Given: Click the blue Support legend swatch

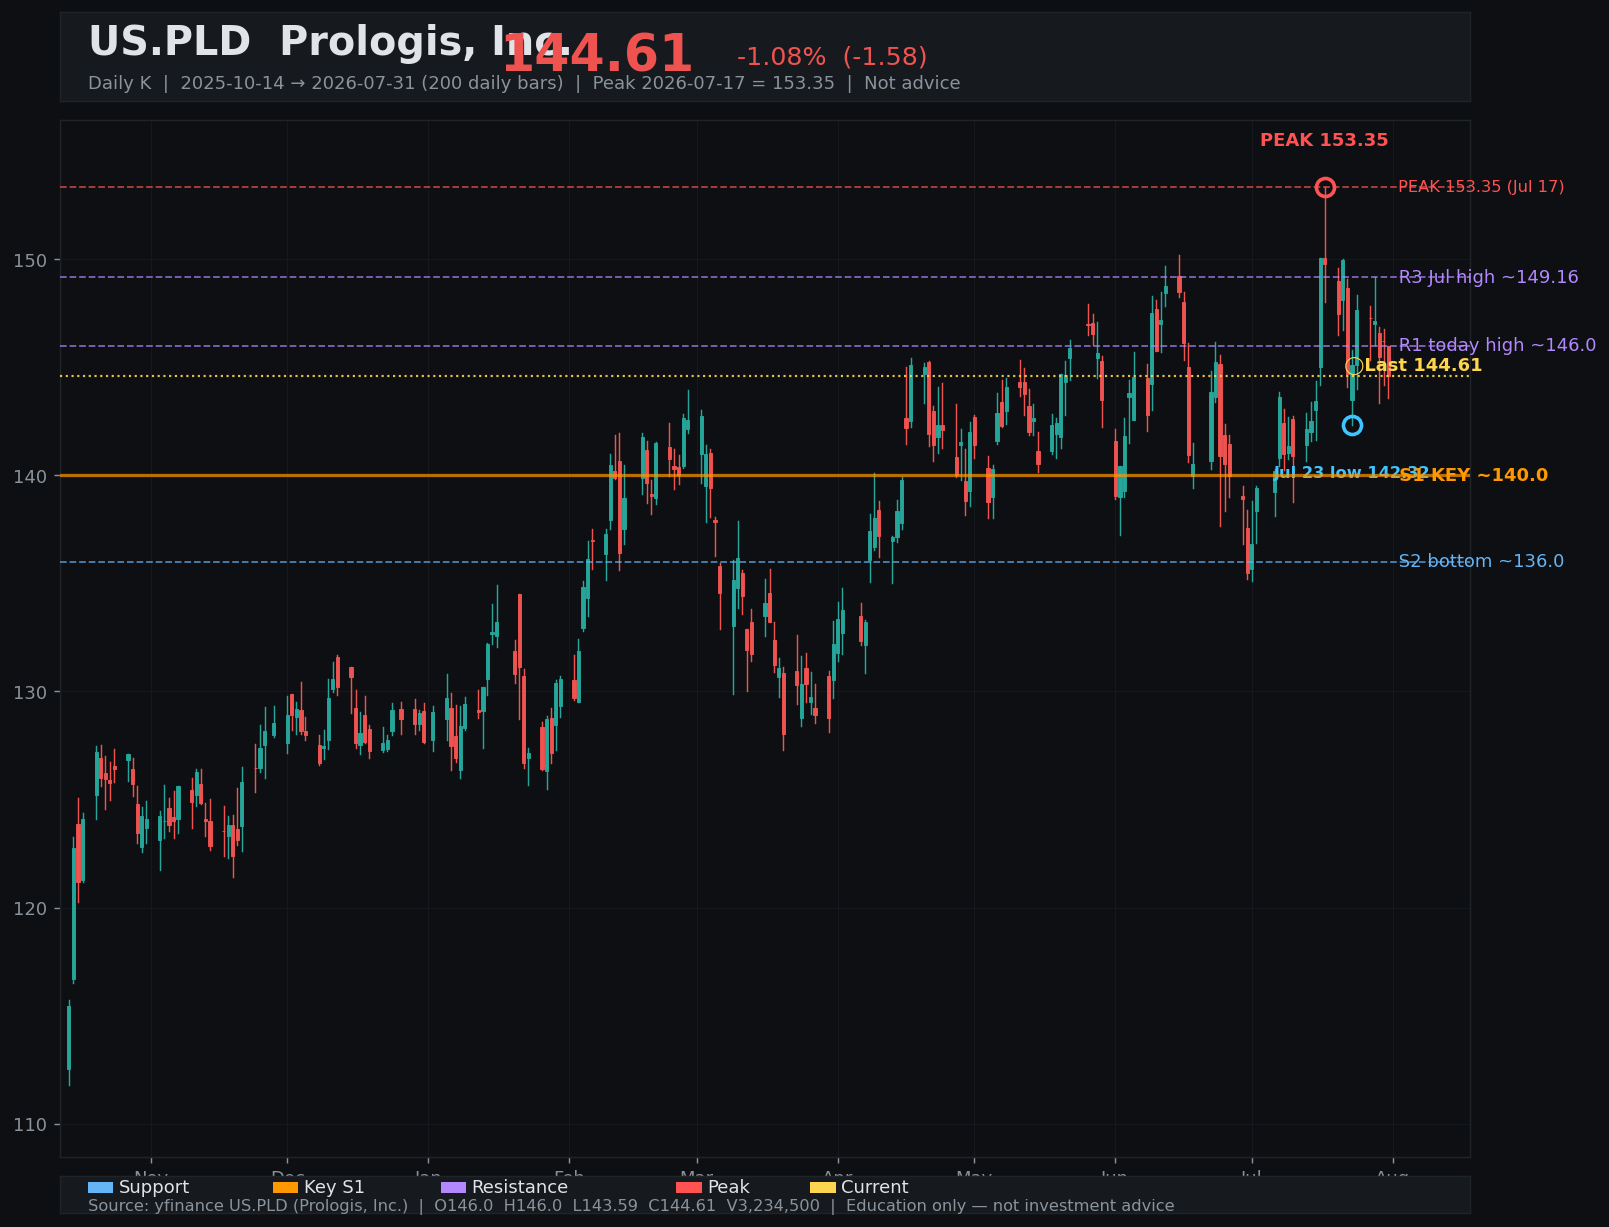Looking at the screenshot, I should click(x=100, y=1188).
